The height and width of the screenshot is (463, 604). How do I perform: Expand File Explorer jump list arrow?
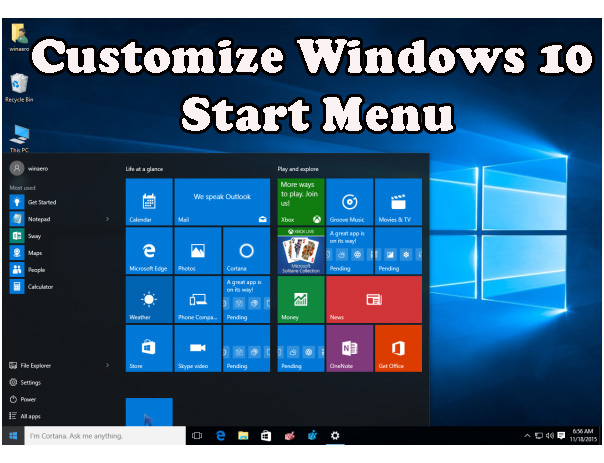(107, 365)
